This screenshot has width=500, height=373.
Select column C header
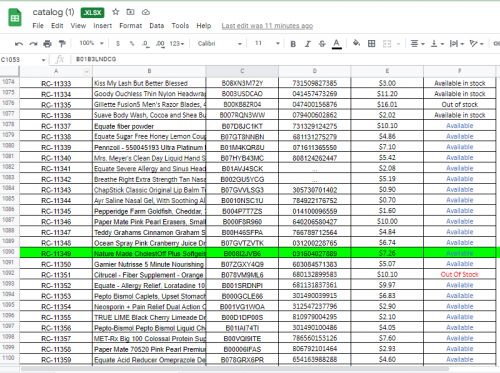[242, 71]
